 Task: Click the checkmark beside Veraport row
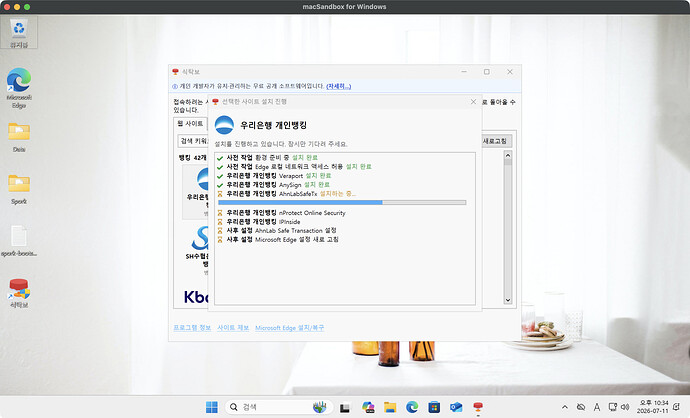pos(220,176)
